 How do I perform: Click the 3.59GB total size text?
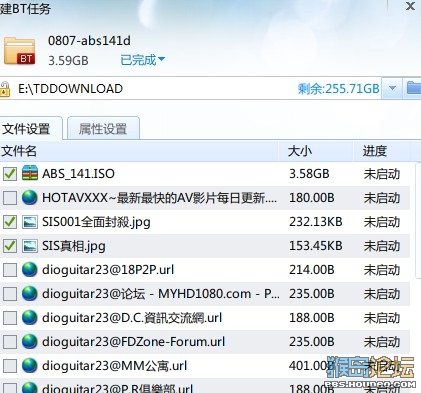tap(68, 61)
